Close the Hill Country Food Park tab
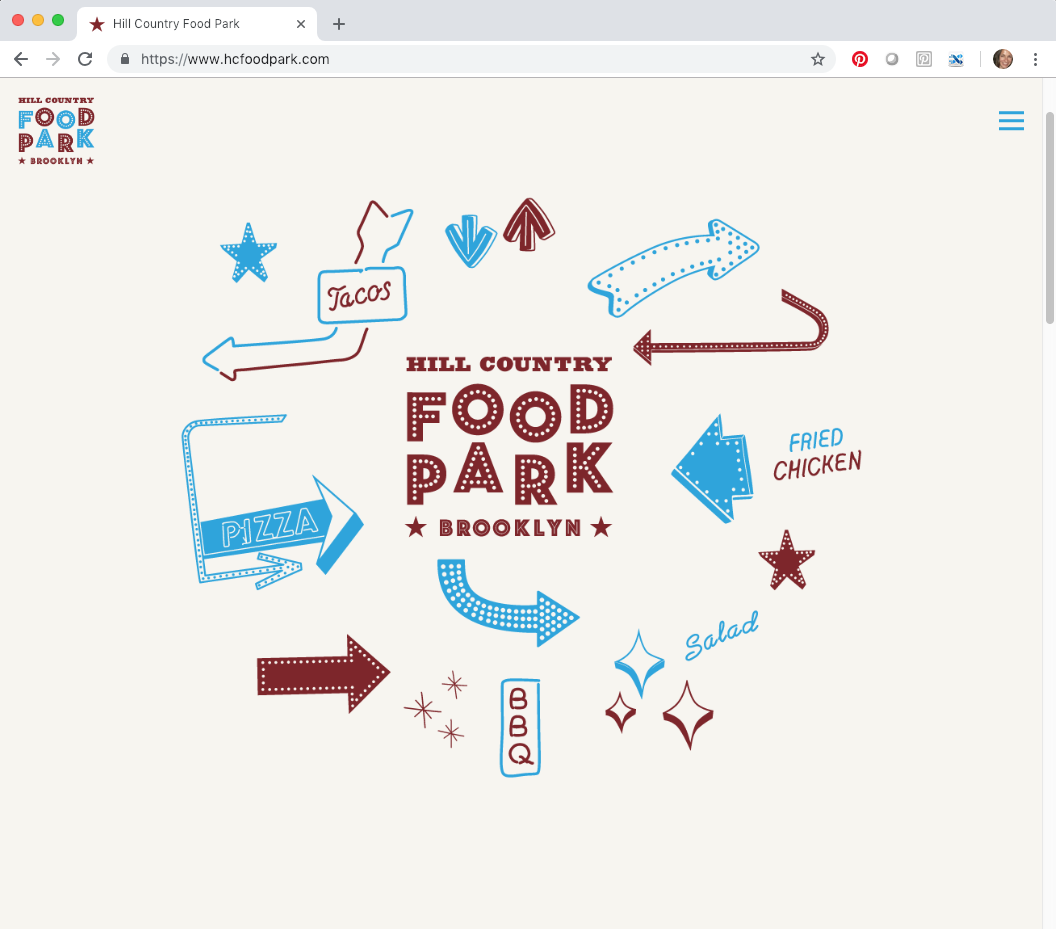 301,24
